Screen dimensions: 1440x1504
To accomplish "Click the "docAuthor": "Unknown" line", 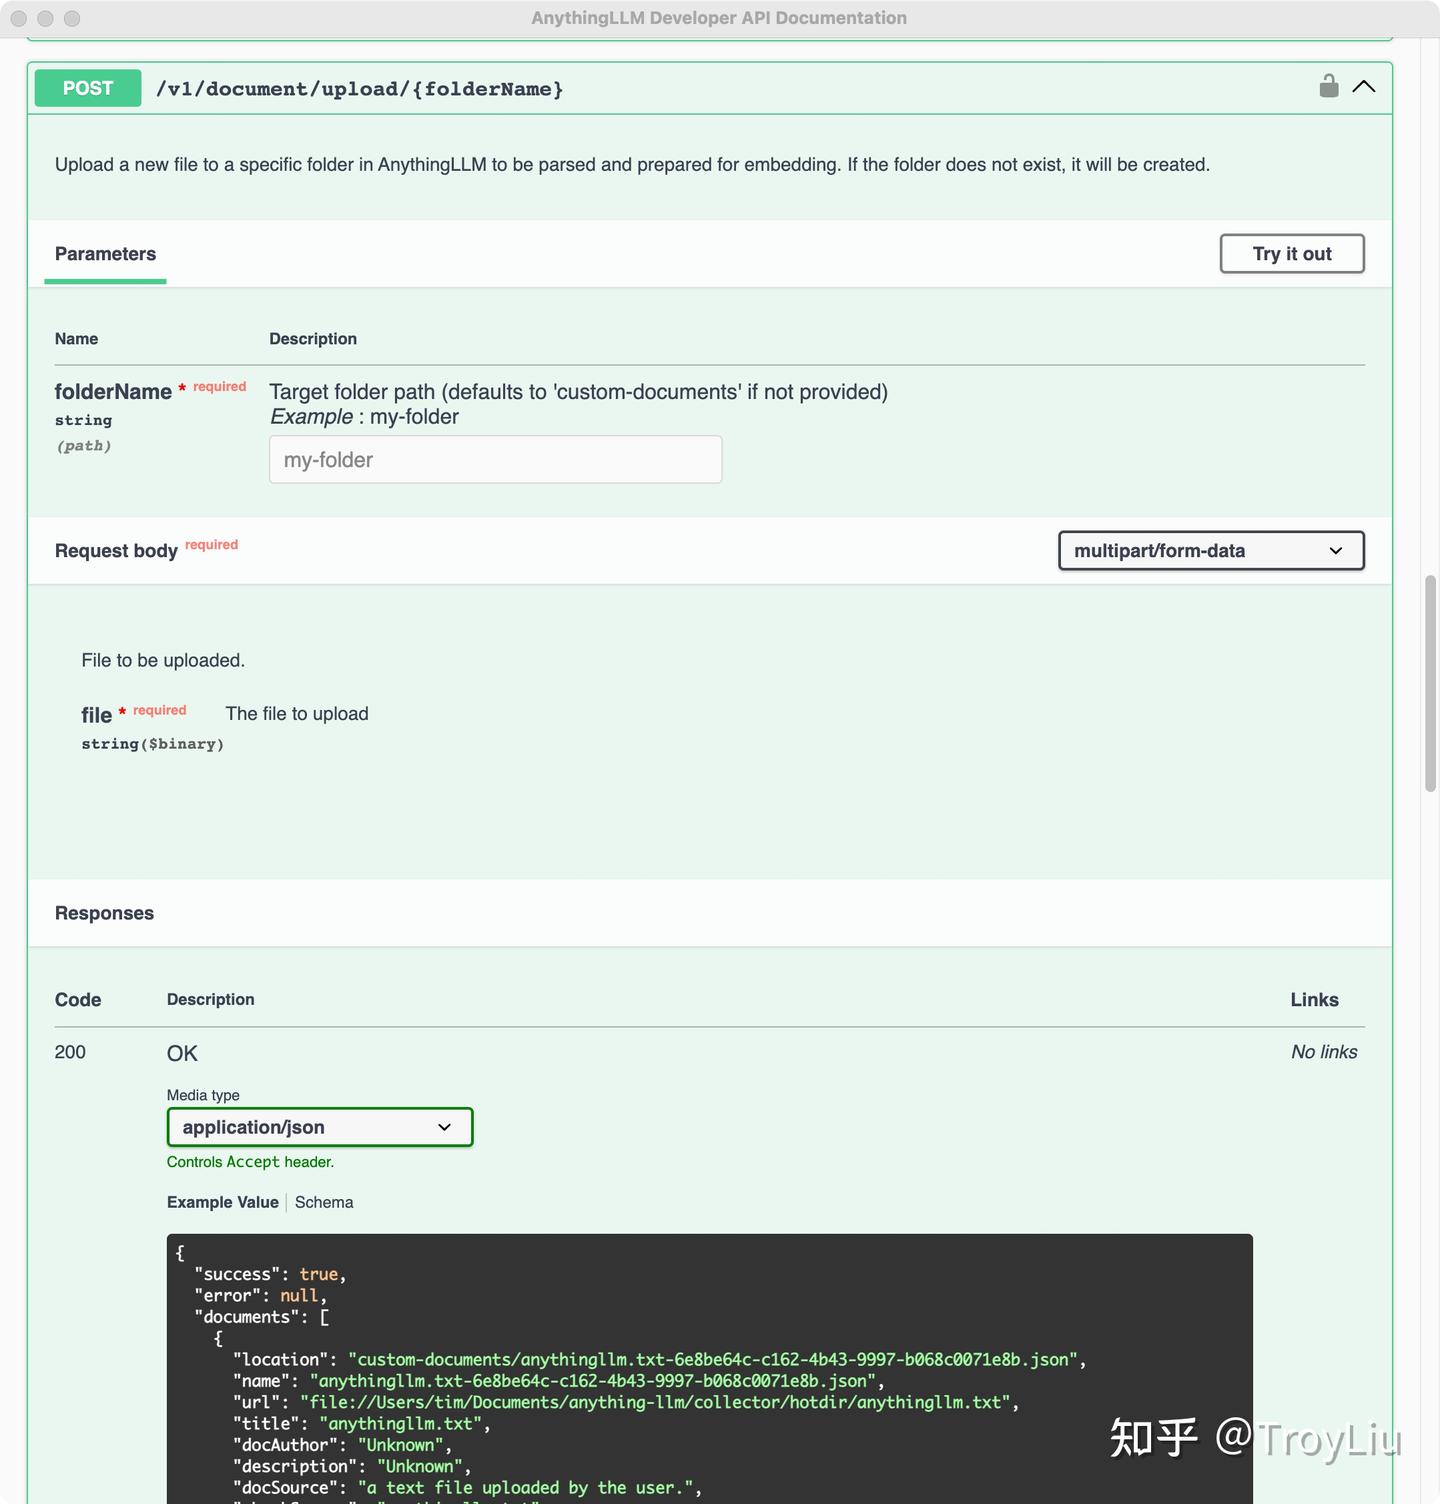I will coord(343,1445).
